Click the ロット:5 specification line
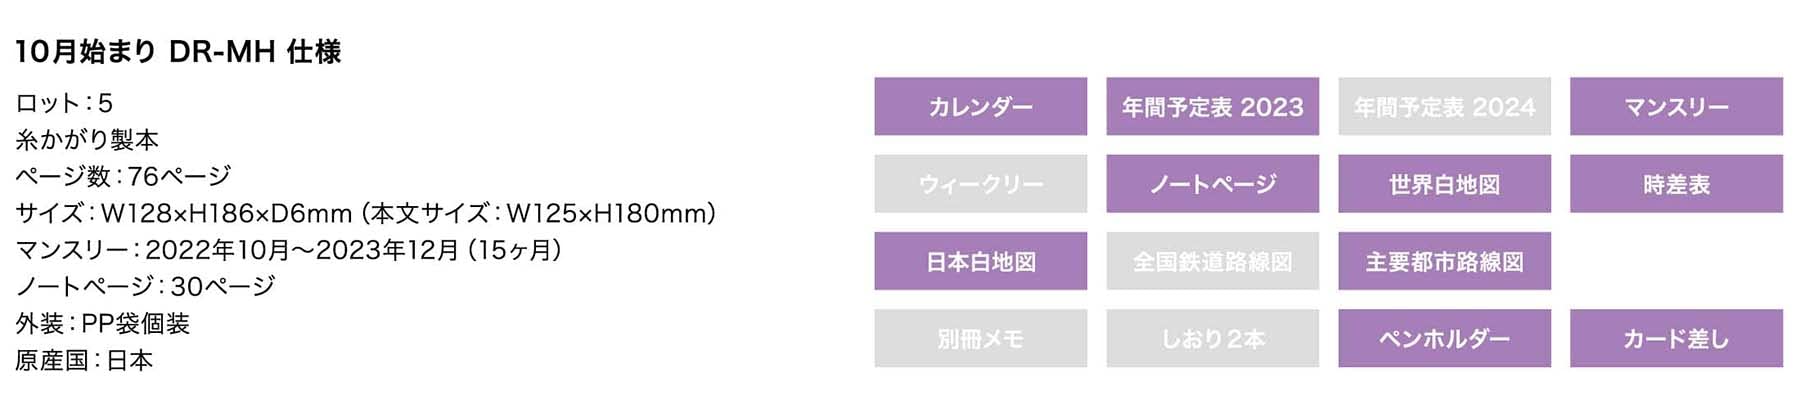The width and height of the screenshot is (1800, 409). coord(64,103)
